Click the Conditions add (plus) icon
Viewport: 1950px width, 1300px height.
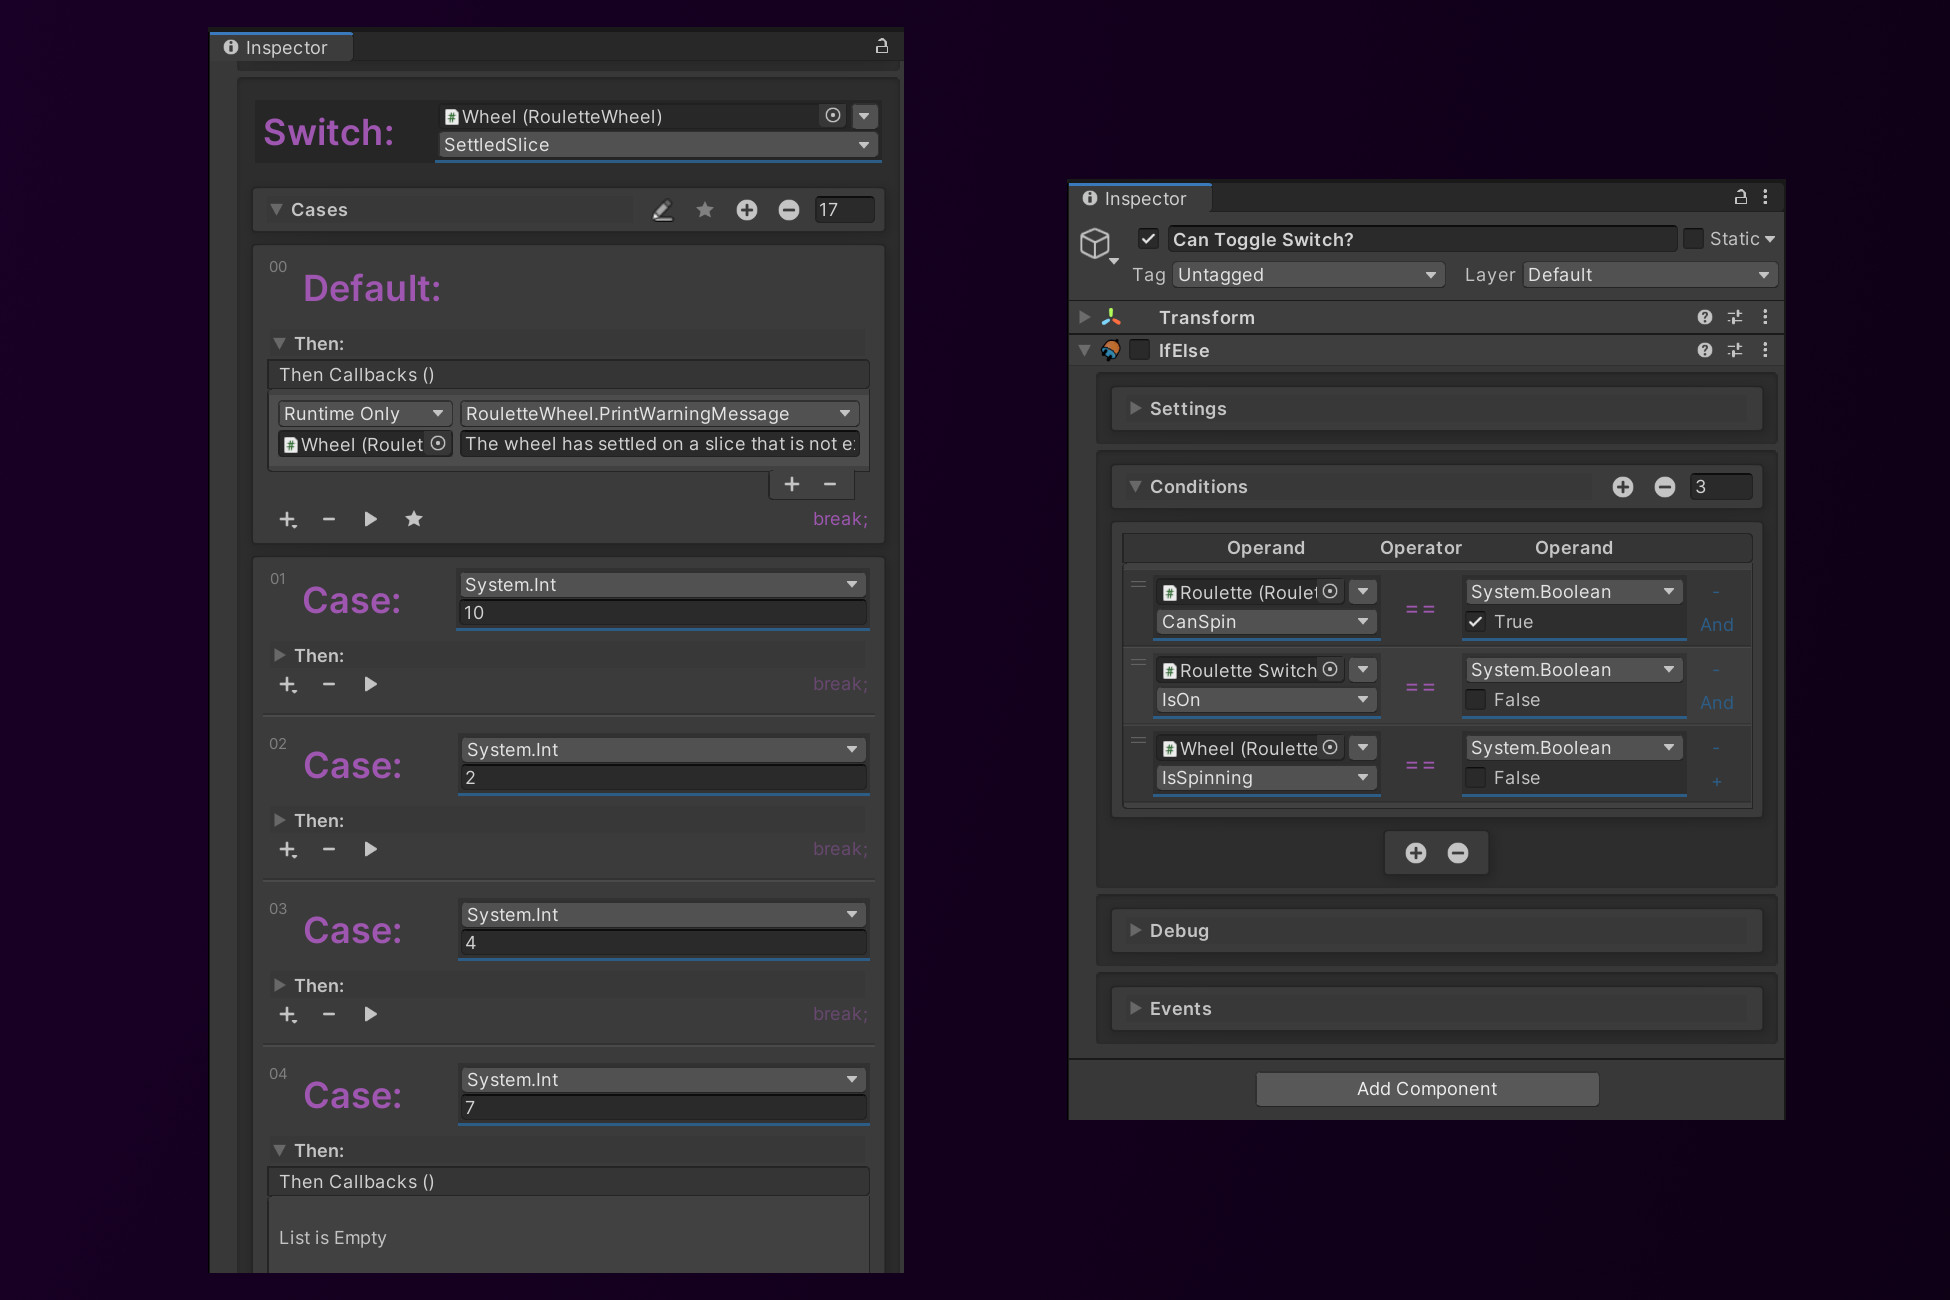1623,487
